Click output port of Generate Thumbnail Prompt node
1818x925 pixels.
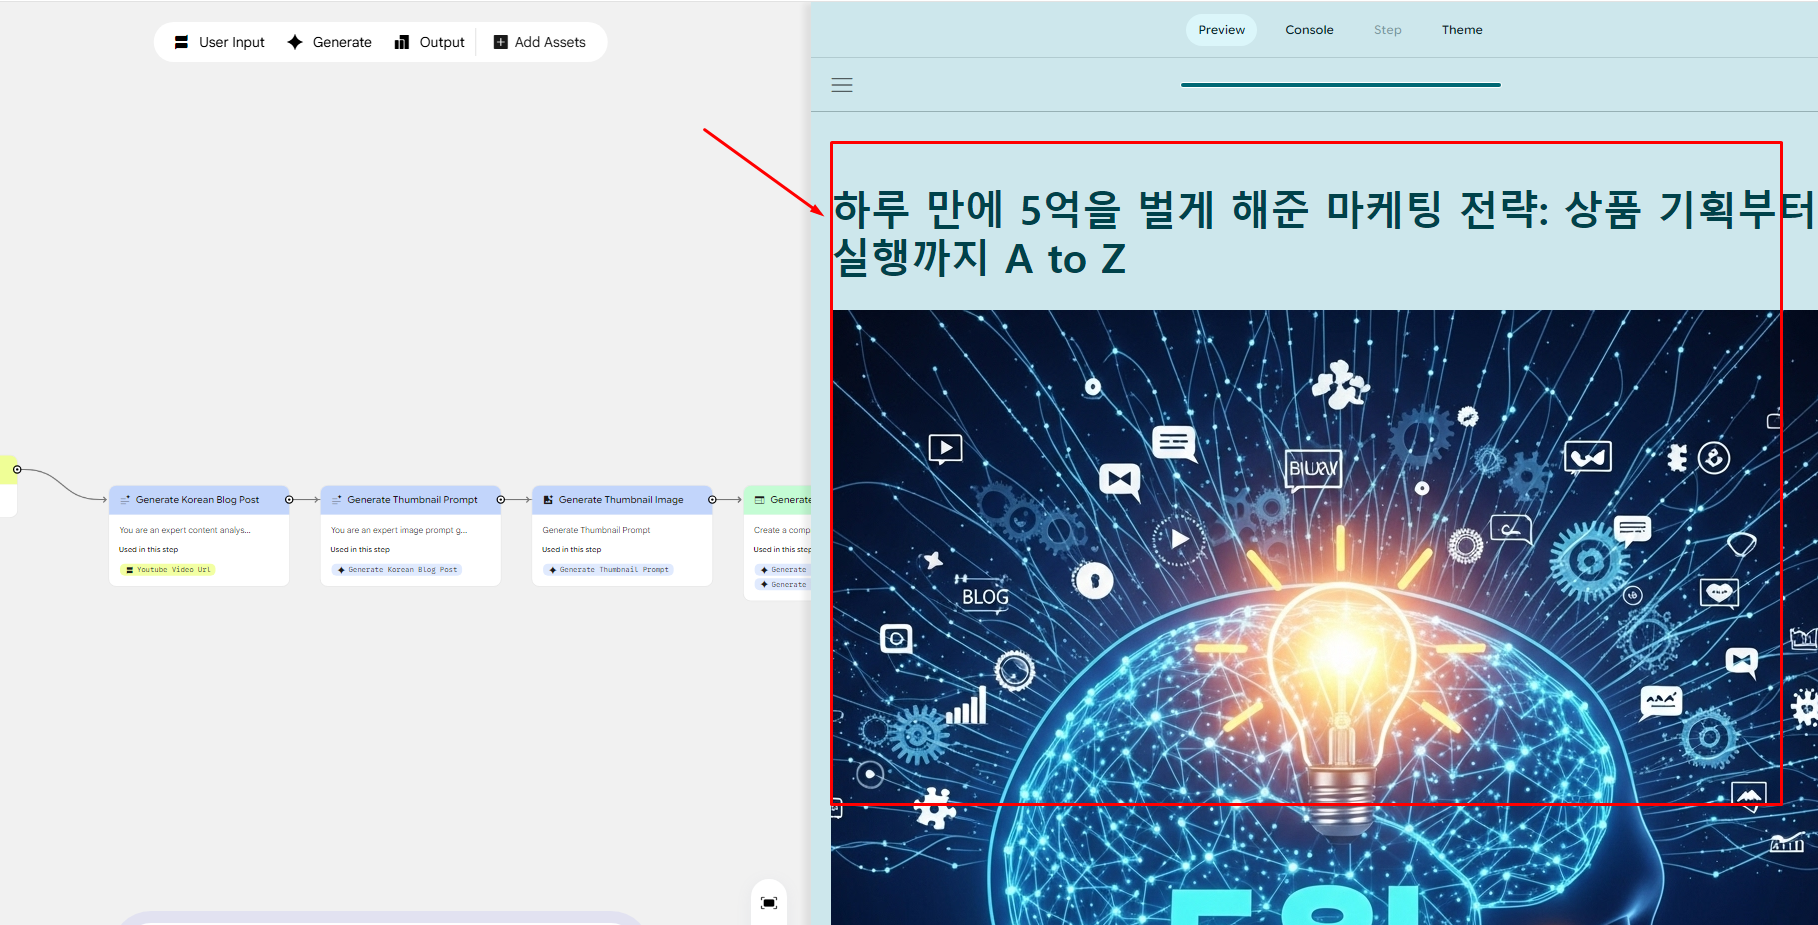500,500
